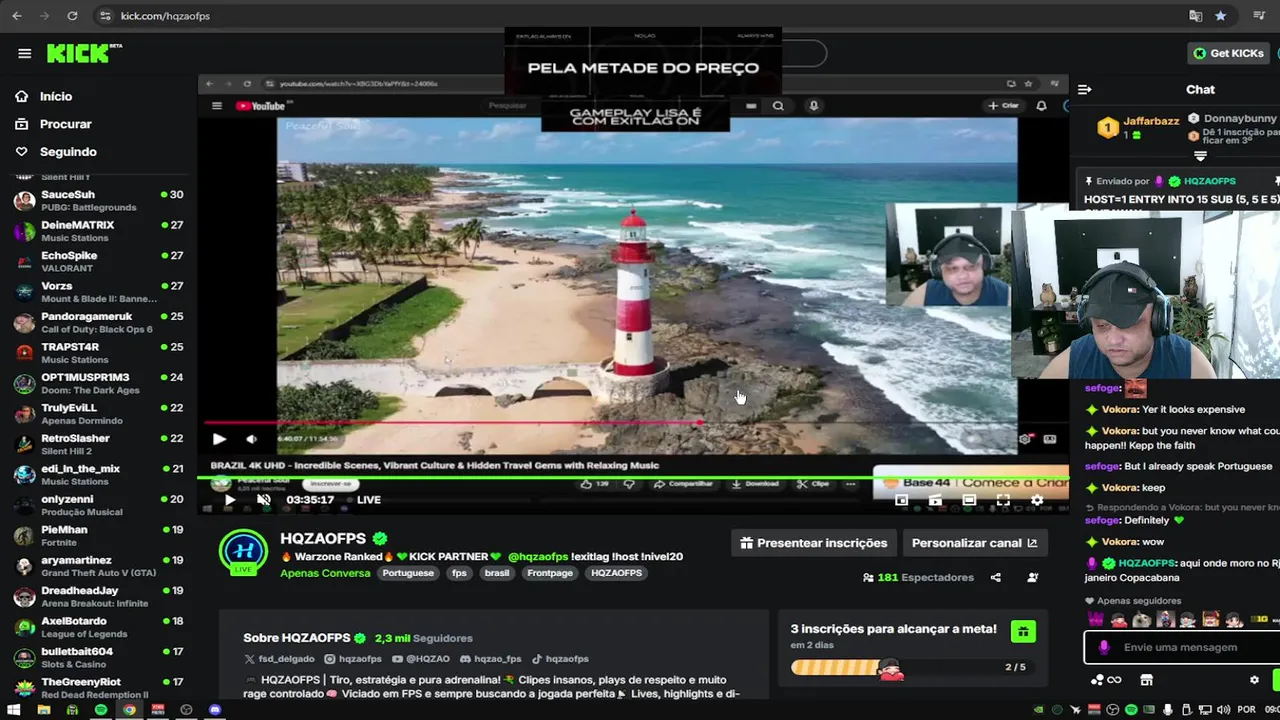Go to Início in sidebar
The height and width of the screenshot is (720, 1280).
click(57, 96)
